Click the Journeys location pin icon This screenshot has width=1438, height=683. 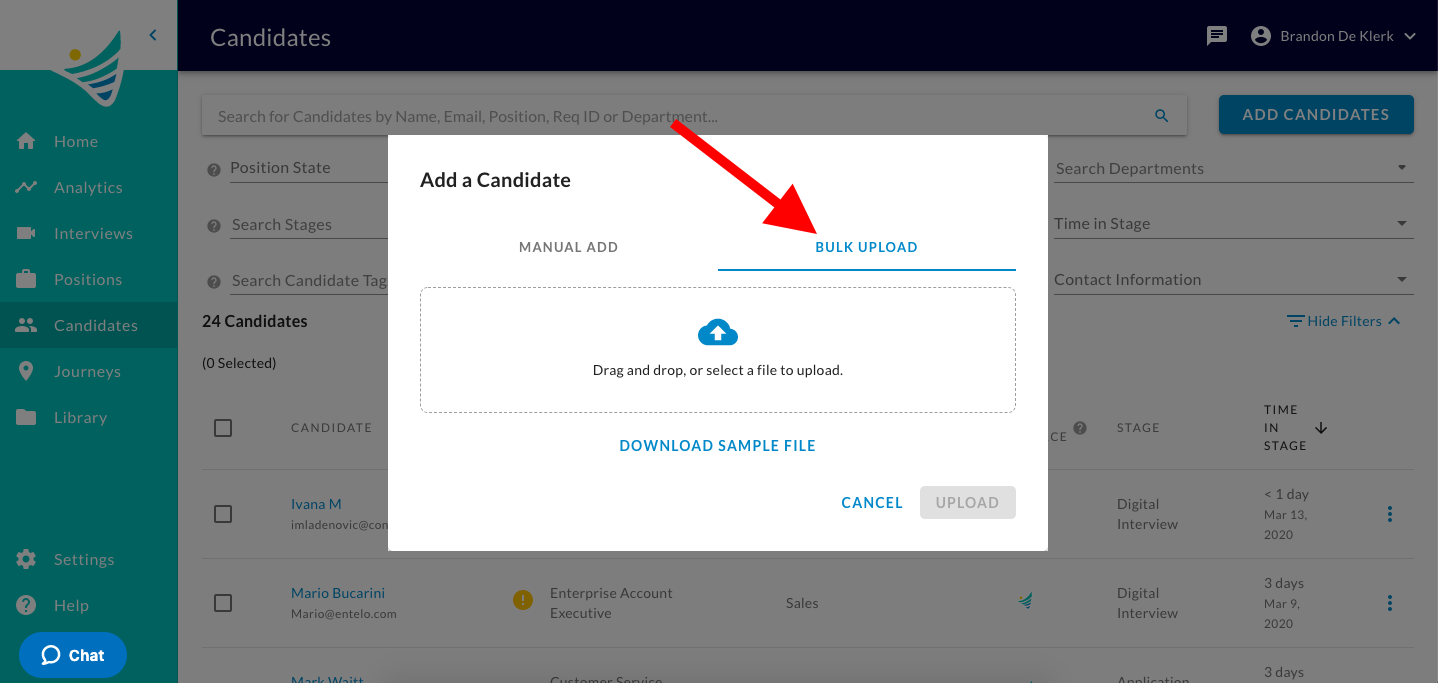tap(26, 371)
